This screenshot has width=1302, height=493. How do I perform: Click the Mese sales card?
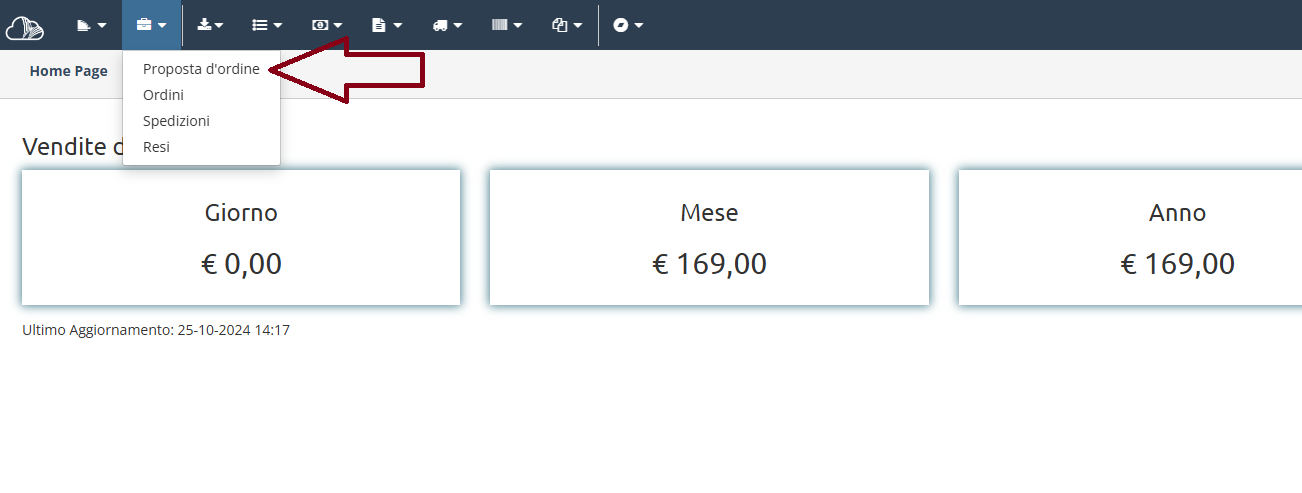709,237
